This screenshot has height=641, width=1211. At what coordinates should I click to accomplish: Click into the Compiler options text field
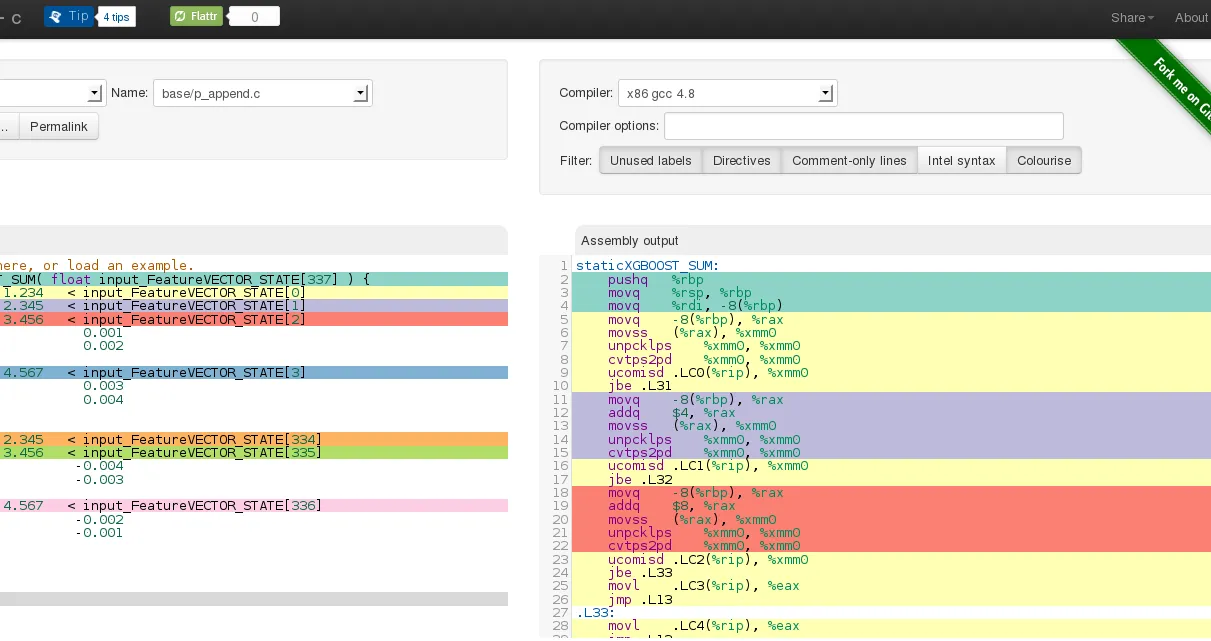[x=863, y=126]
